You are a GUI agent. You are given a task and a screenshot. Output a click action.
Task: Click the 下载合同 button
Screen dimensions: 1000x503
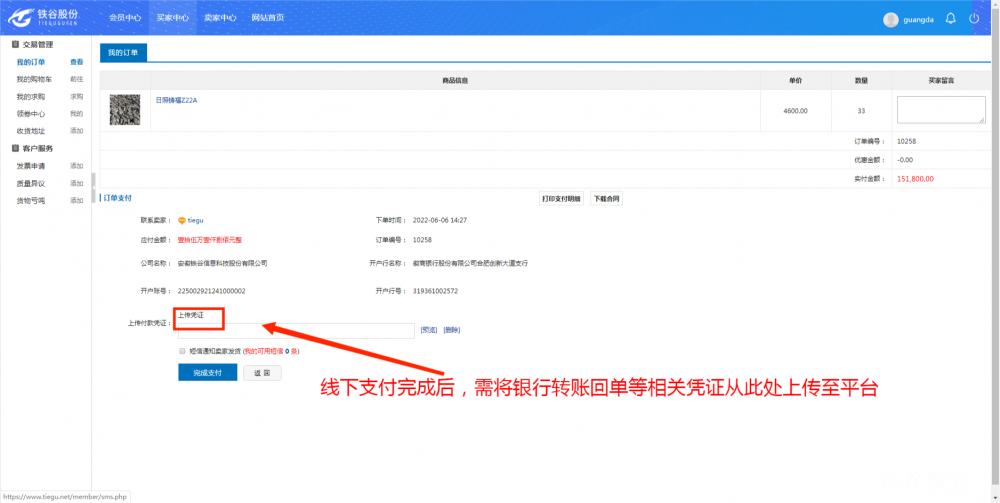606,198
